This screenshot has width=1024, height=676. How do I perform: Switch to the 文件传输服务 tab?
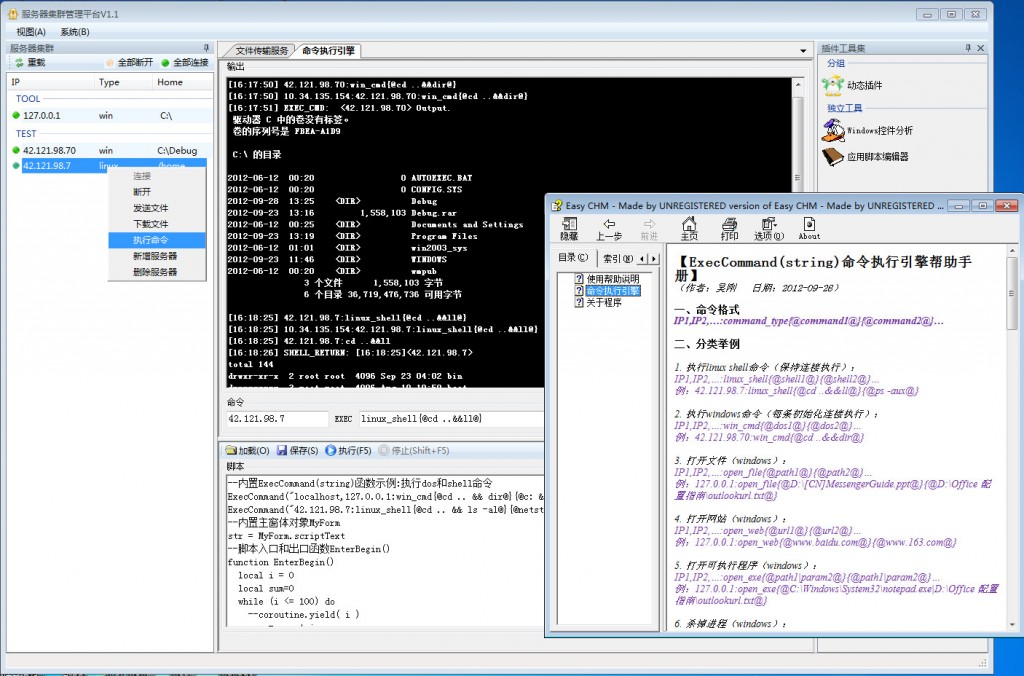coord(261,51)
